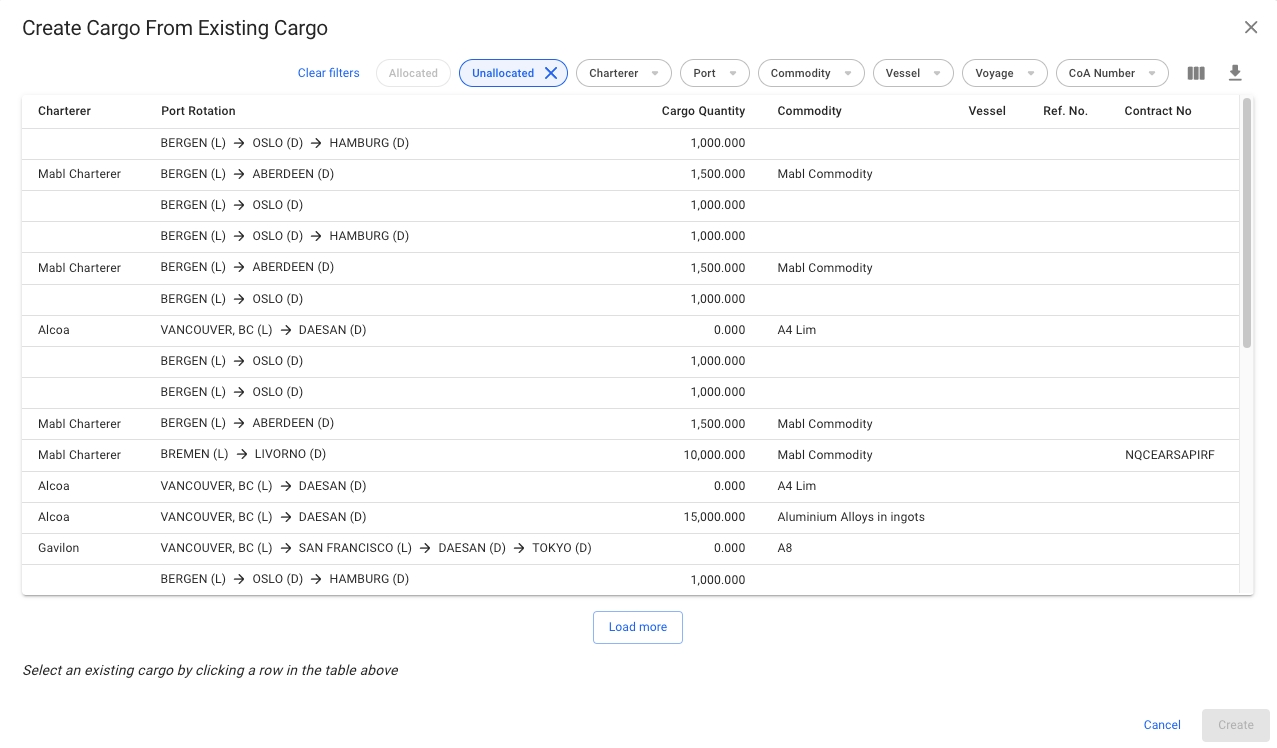Click Cancel to dismiss the dialog

tap(1162, 725)
